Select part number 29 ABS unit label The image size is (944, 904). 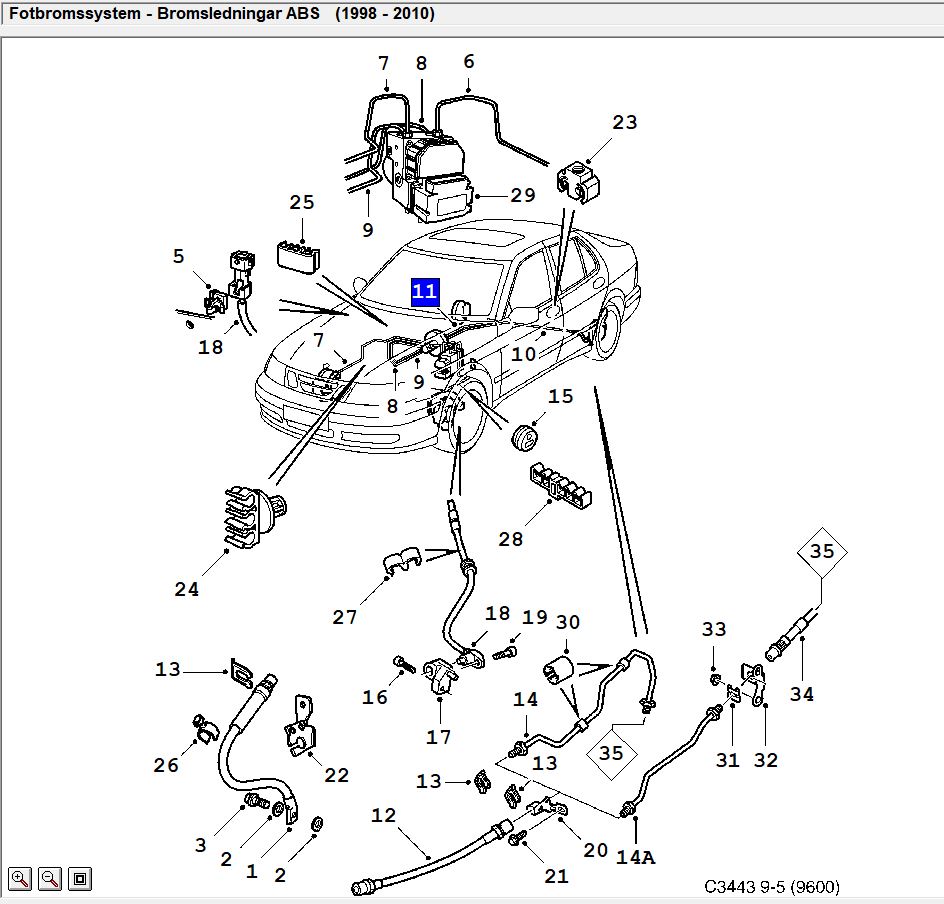523,195
